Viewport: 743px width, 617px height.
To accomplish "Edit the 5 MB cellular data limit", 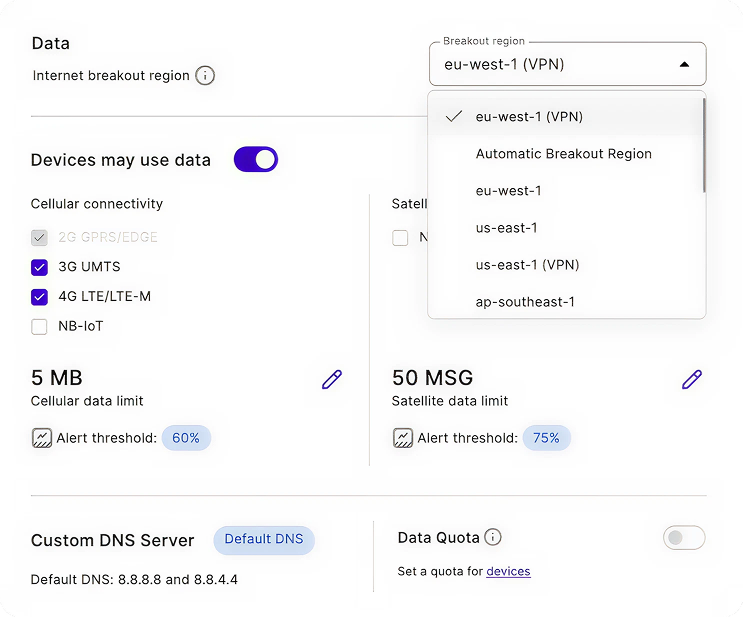I will pos(332,379).
